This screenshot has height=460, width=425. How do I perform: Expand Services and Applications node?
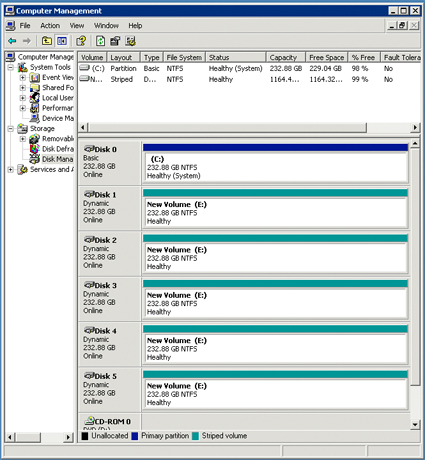[x=11, y=169]
